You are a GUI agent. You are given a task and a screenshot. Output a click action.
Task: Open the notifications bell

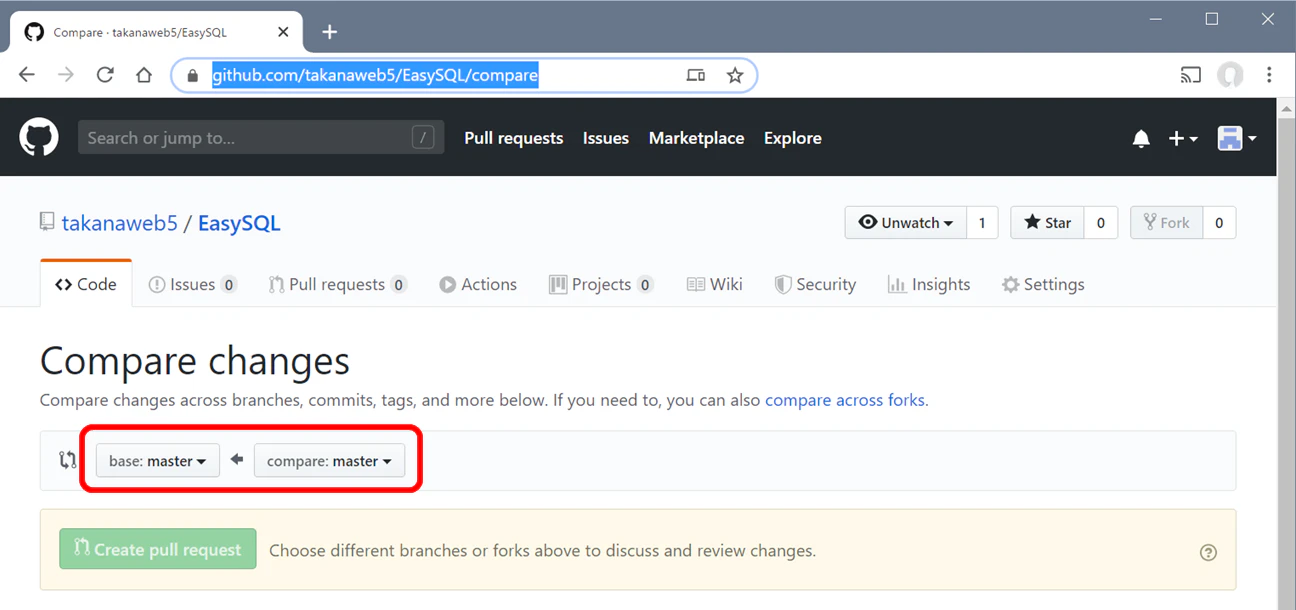point(1141,139)
